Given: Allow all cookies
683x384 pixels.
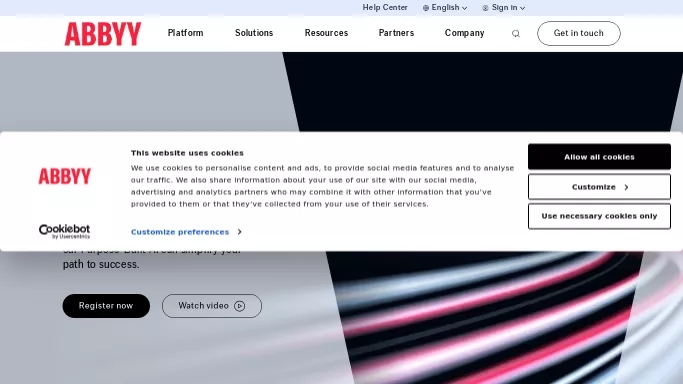Looking at the screenshot, I should click(x=599, y=157).
